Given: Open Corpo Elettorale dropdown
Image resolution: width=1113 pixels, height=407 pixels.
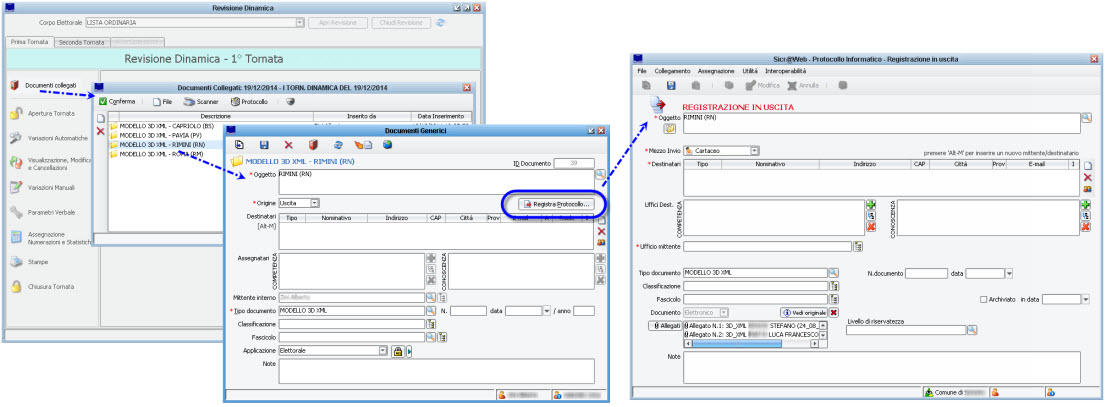Looking at the screenshot, I should pos(302,23).
